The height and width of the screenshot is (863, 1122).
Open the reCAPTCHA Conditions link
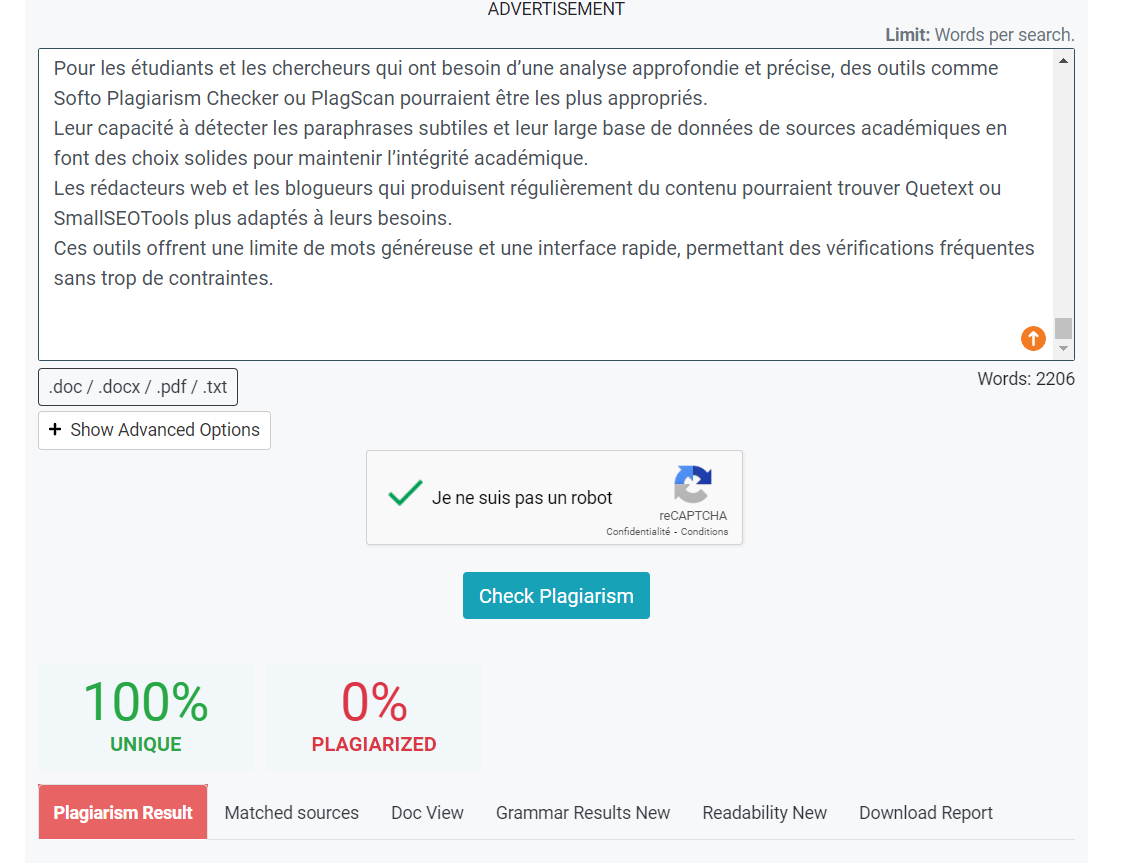click(704, 532)
